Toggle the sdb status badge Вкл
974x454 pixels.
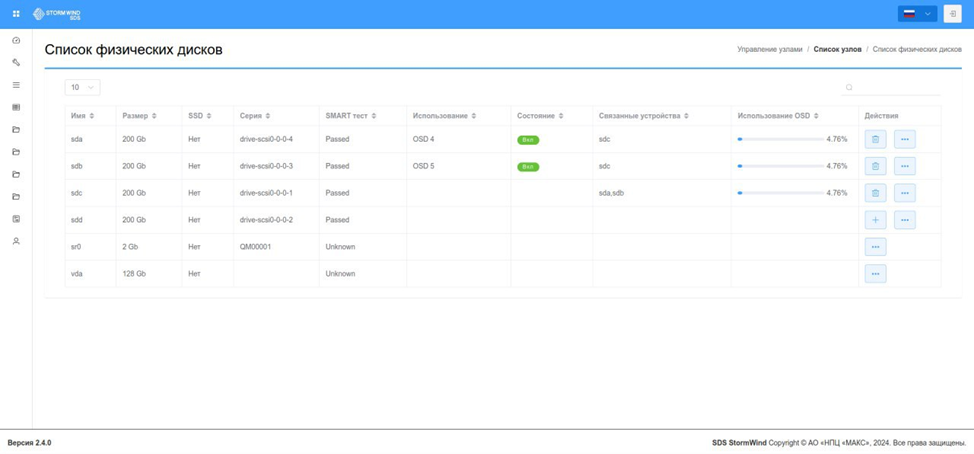point(528,166)
